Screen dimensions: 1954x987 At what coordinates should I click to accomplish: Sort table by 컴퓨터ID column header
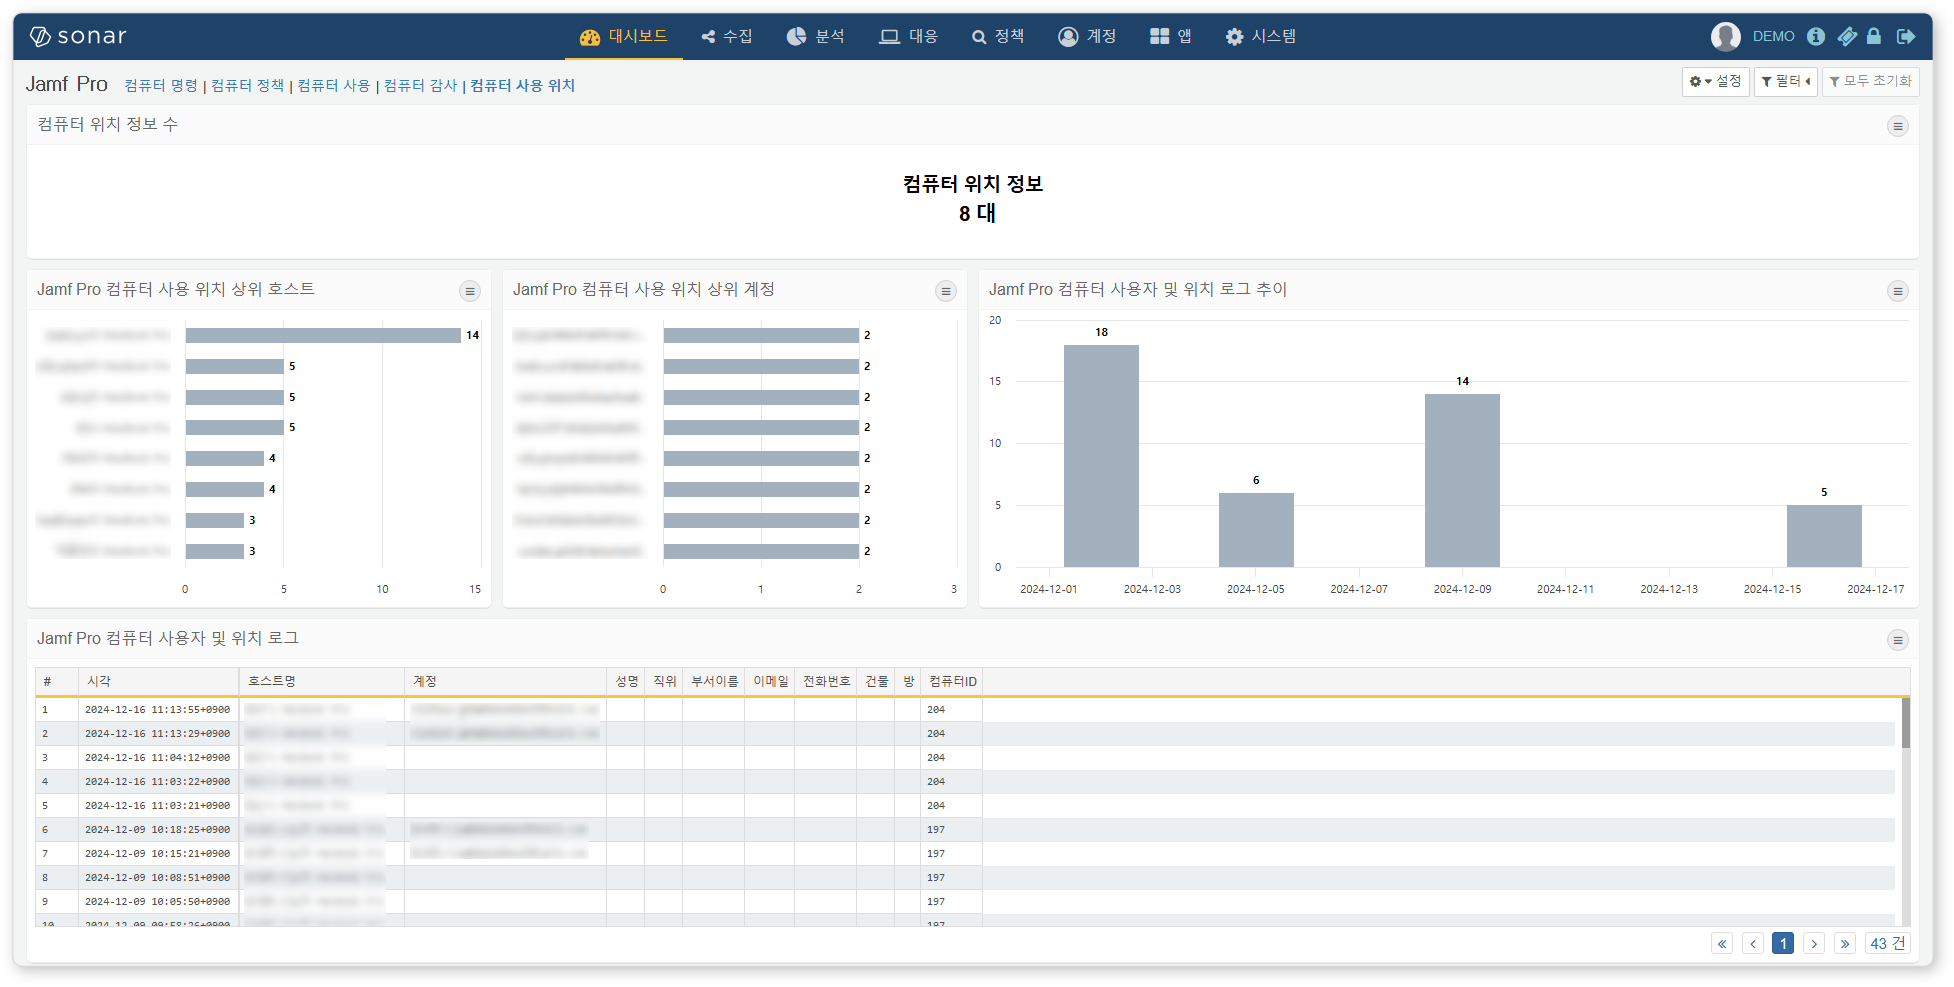952,681
